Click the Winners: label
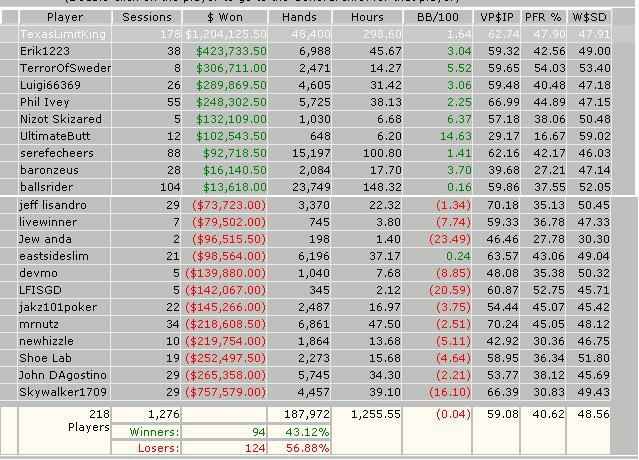Image resolution: width=639 pixels, height=460 pixels. pyautogui.click(x=154, y=432)
